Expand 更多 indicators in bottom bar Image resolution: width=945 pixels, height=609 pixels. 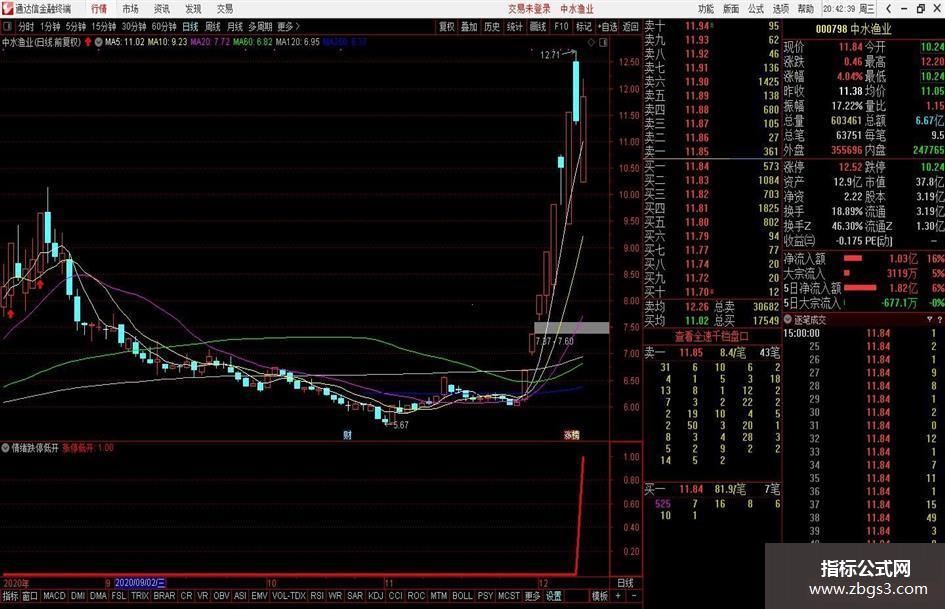(x=532, y=596)
